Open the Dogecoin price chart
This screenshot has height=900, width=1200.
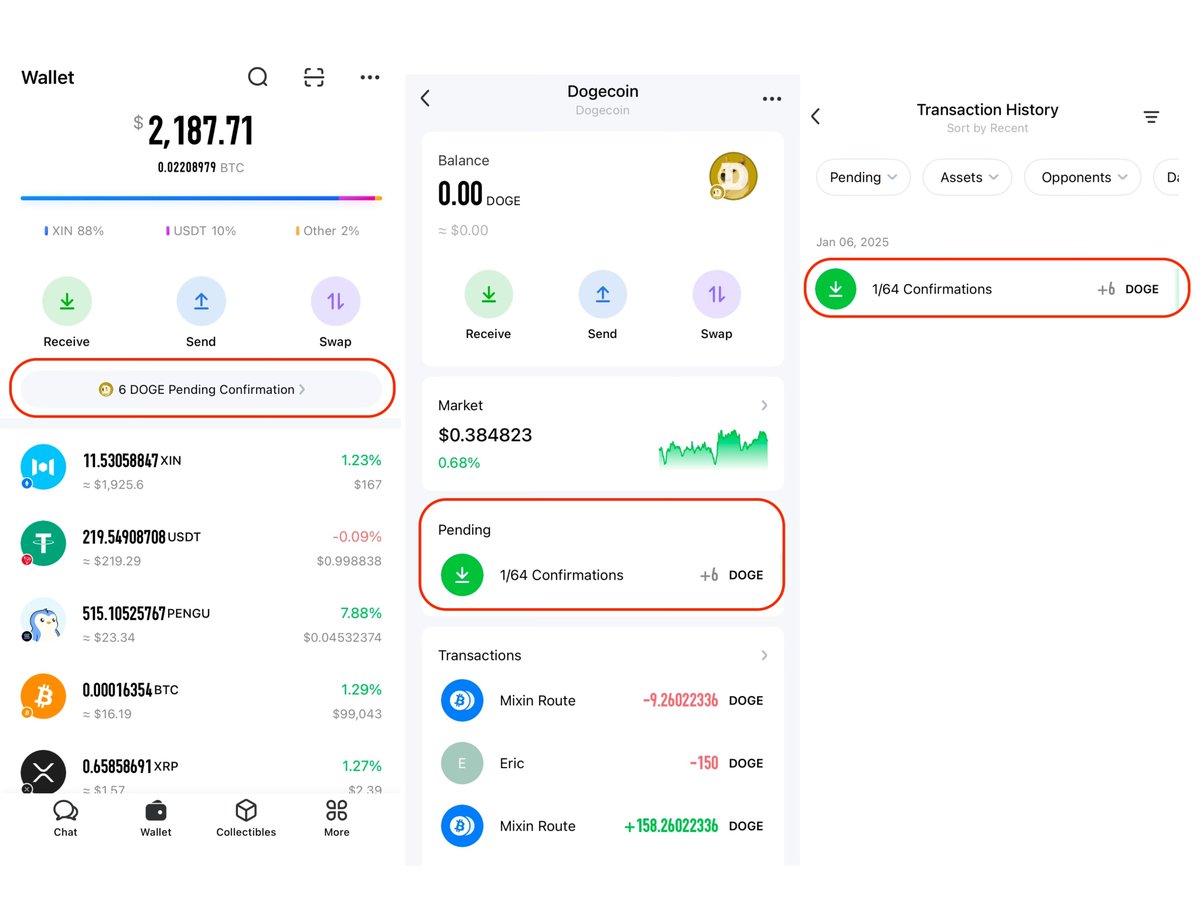(713, 449)
